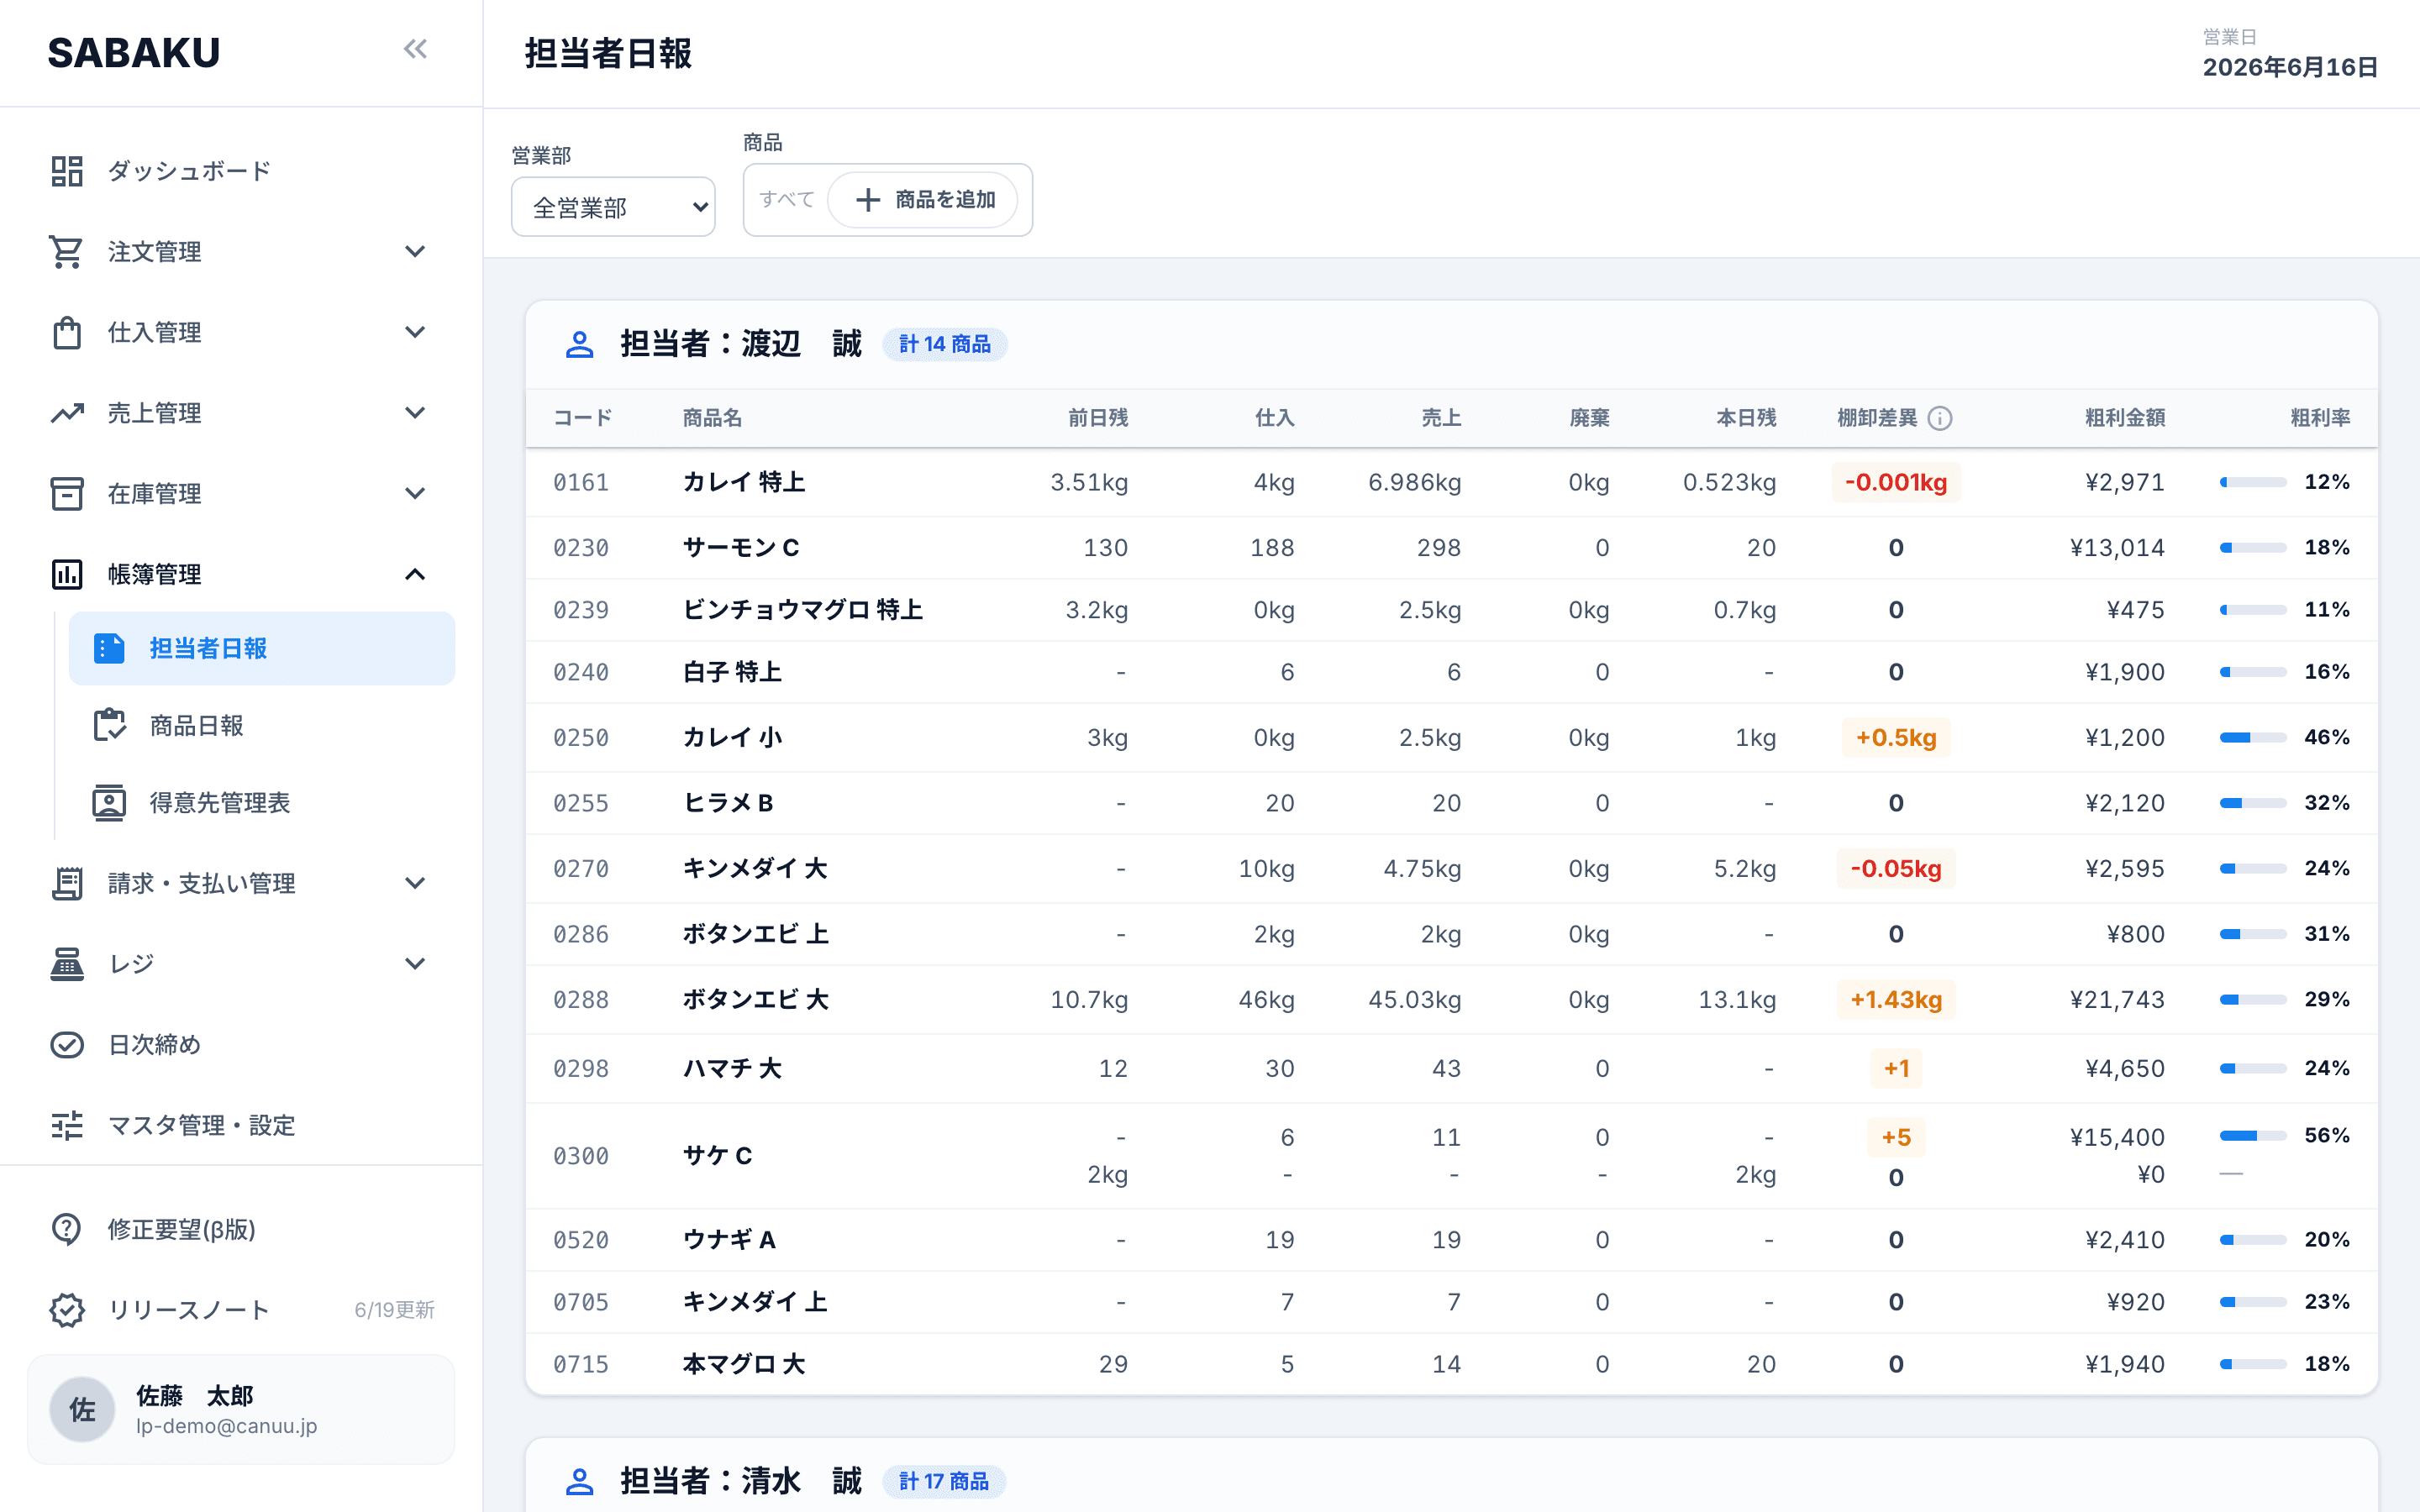The width and height of the screenshot is (2420, 1512).
Task: Click the 商品を追加 button
Action: [x=924, y=200]
